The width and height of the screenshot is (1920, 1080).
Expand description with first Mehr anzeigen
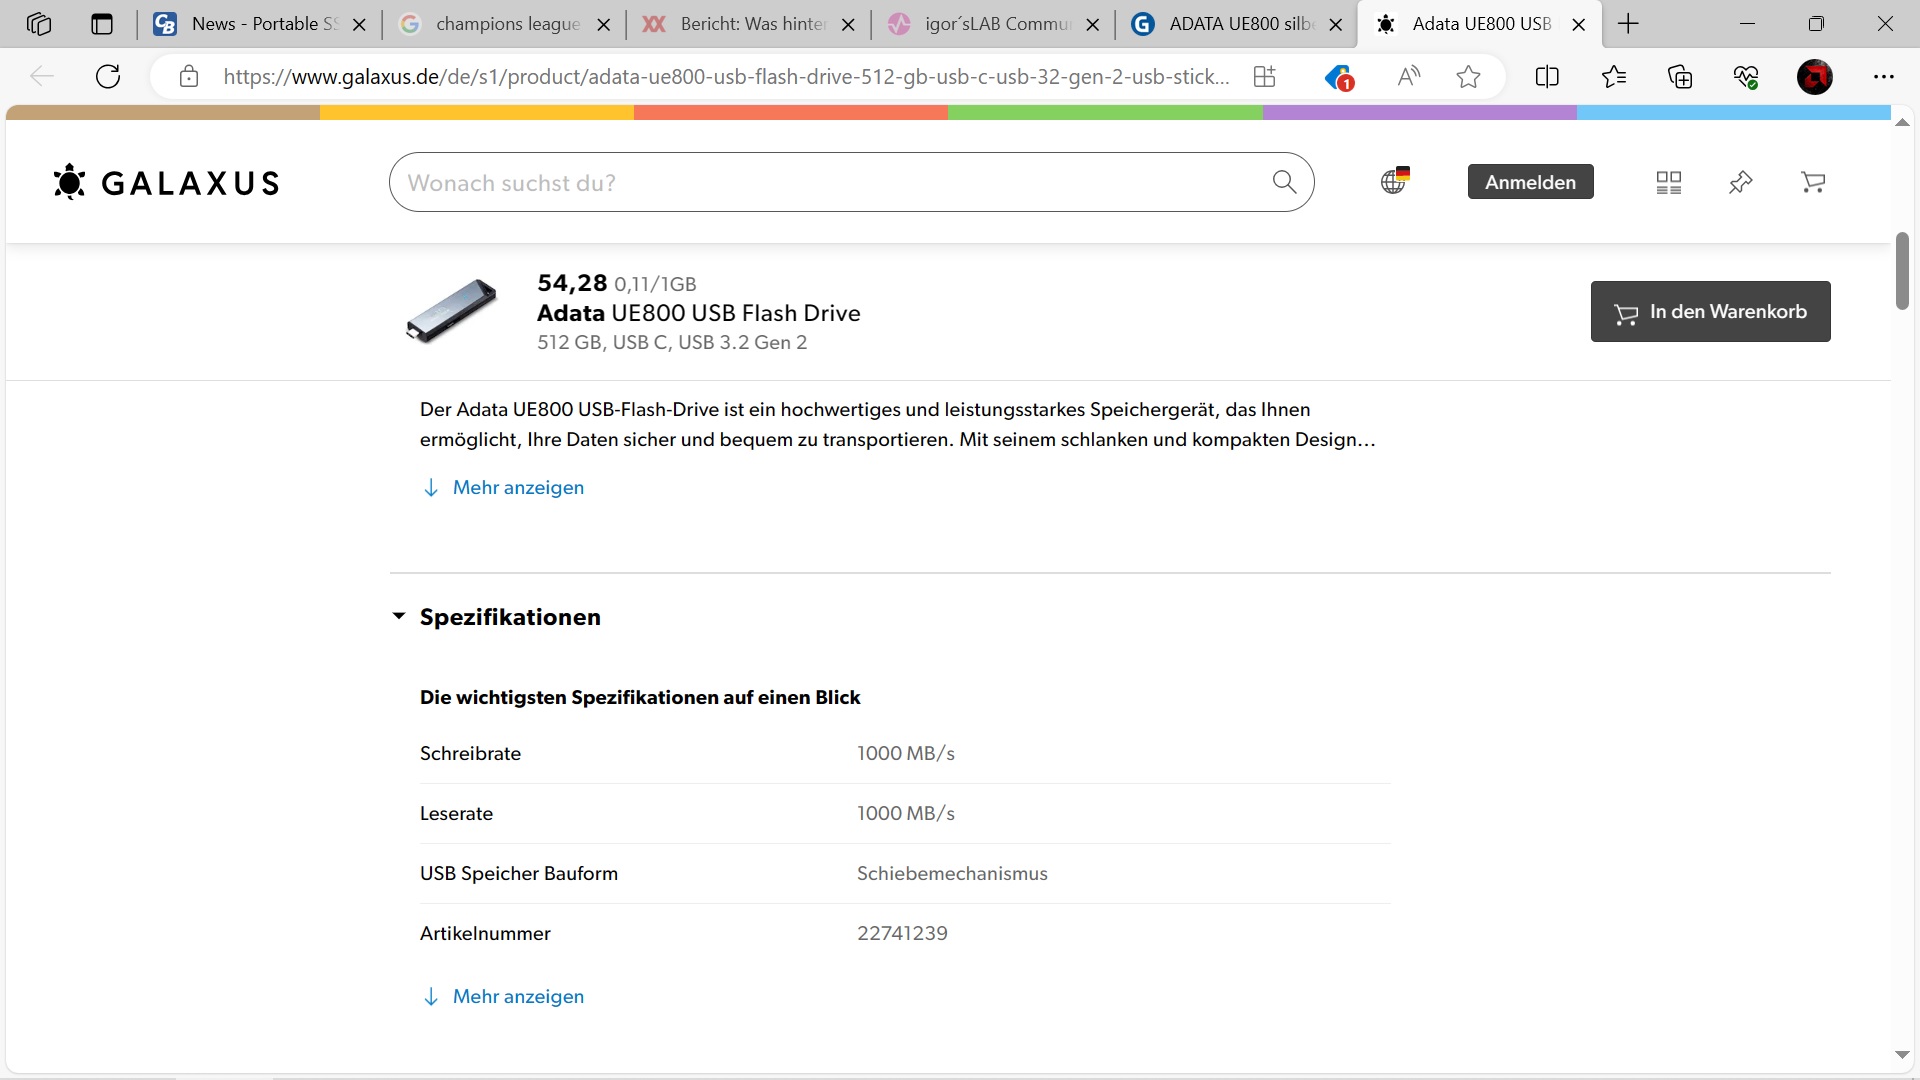517,488
